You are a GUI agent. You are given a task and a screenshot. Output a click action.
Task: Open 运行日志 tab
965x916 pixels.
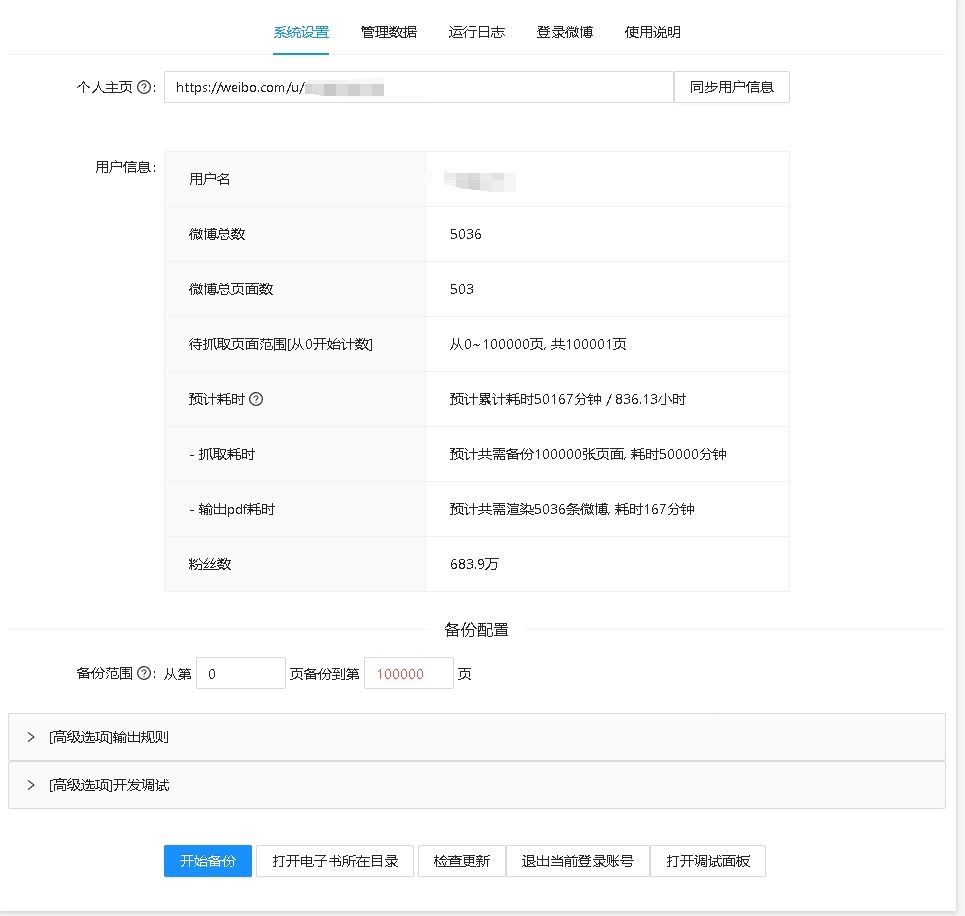(476, 32)
